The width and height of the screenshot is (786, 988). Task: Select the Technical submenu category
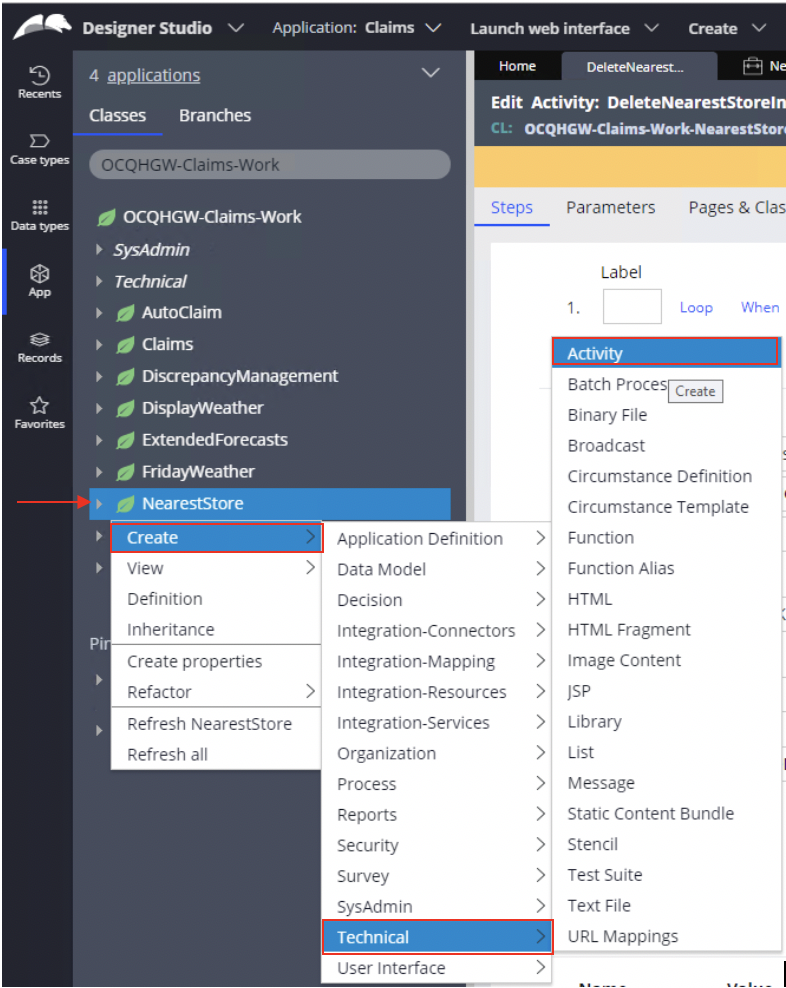click(x=437, y=937)
